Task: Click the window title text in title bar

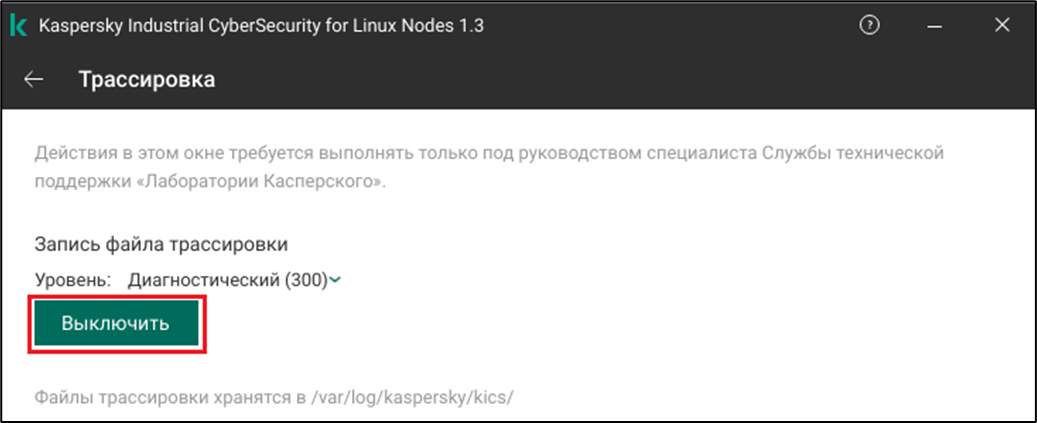Action: [x=261, y=26]
